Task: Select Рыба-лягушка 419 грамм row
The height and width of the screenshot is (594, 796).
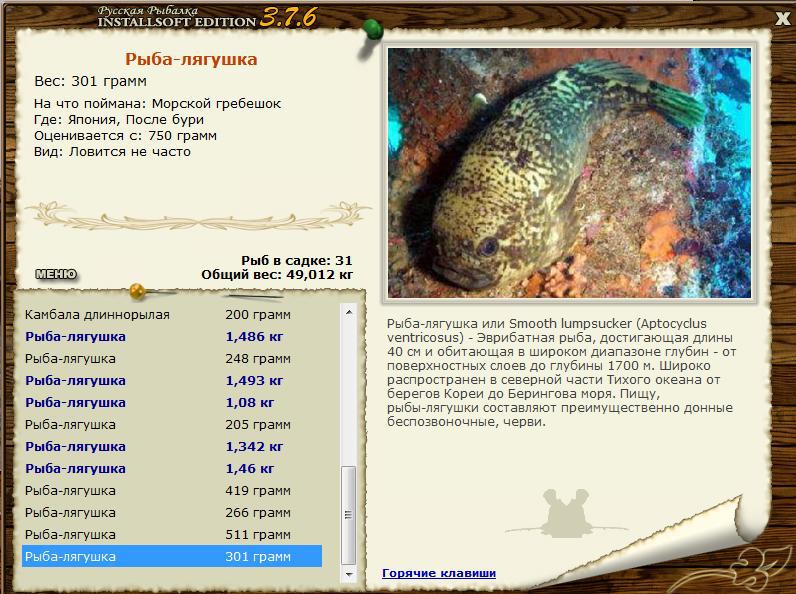Action: 172,490
